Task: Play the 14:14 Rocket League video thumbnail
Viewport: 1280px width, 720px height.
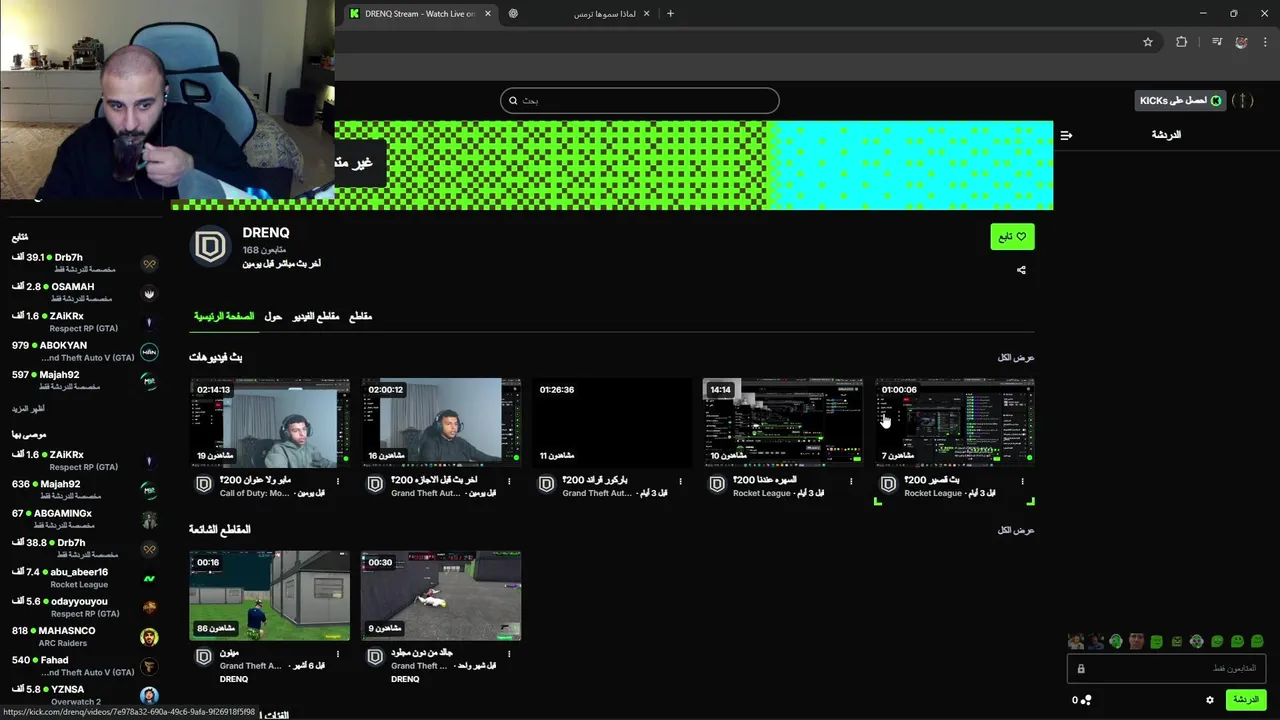Action: pos(783,422)
